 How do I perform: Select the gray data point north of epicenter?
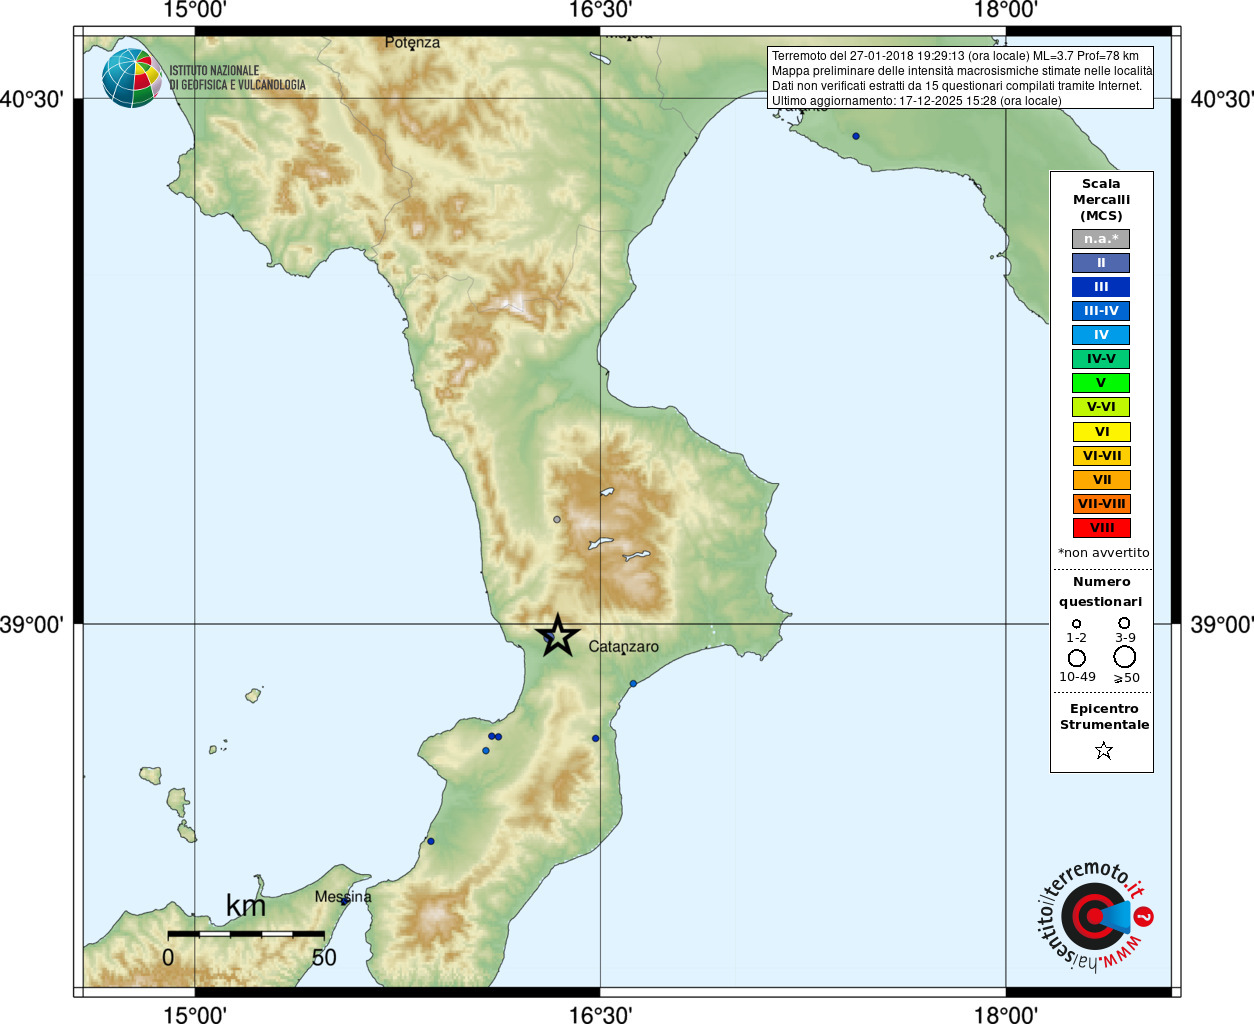click(x=557, y=519)
